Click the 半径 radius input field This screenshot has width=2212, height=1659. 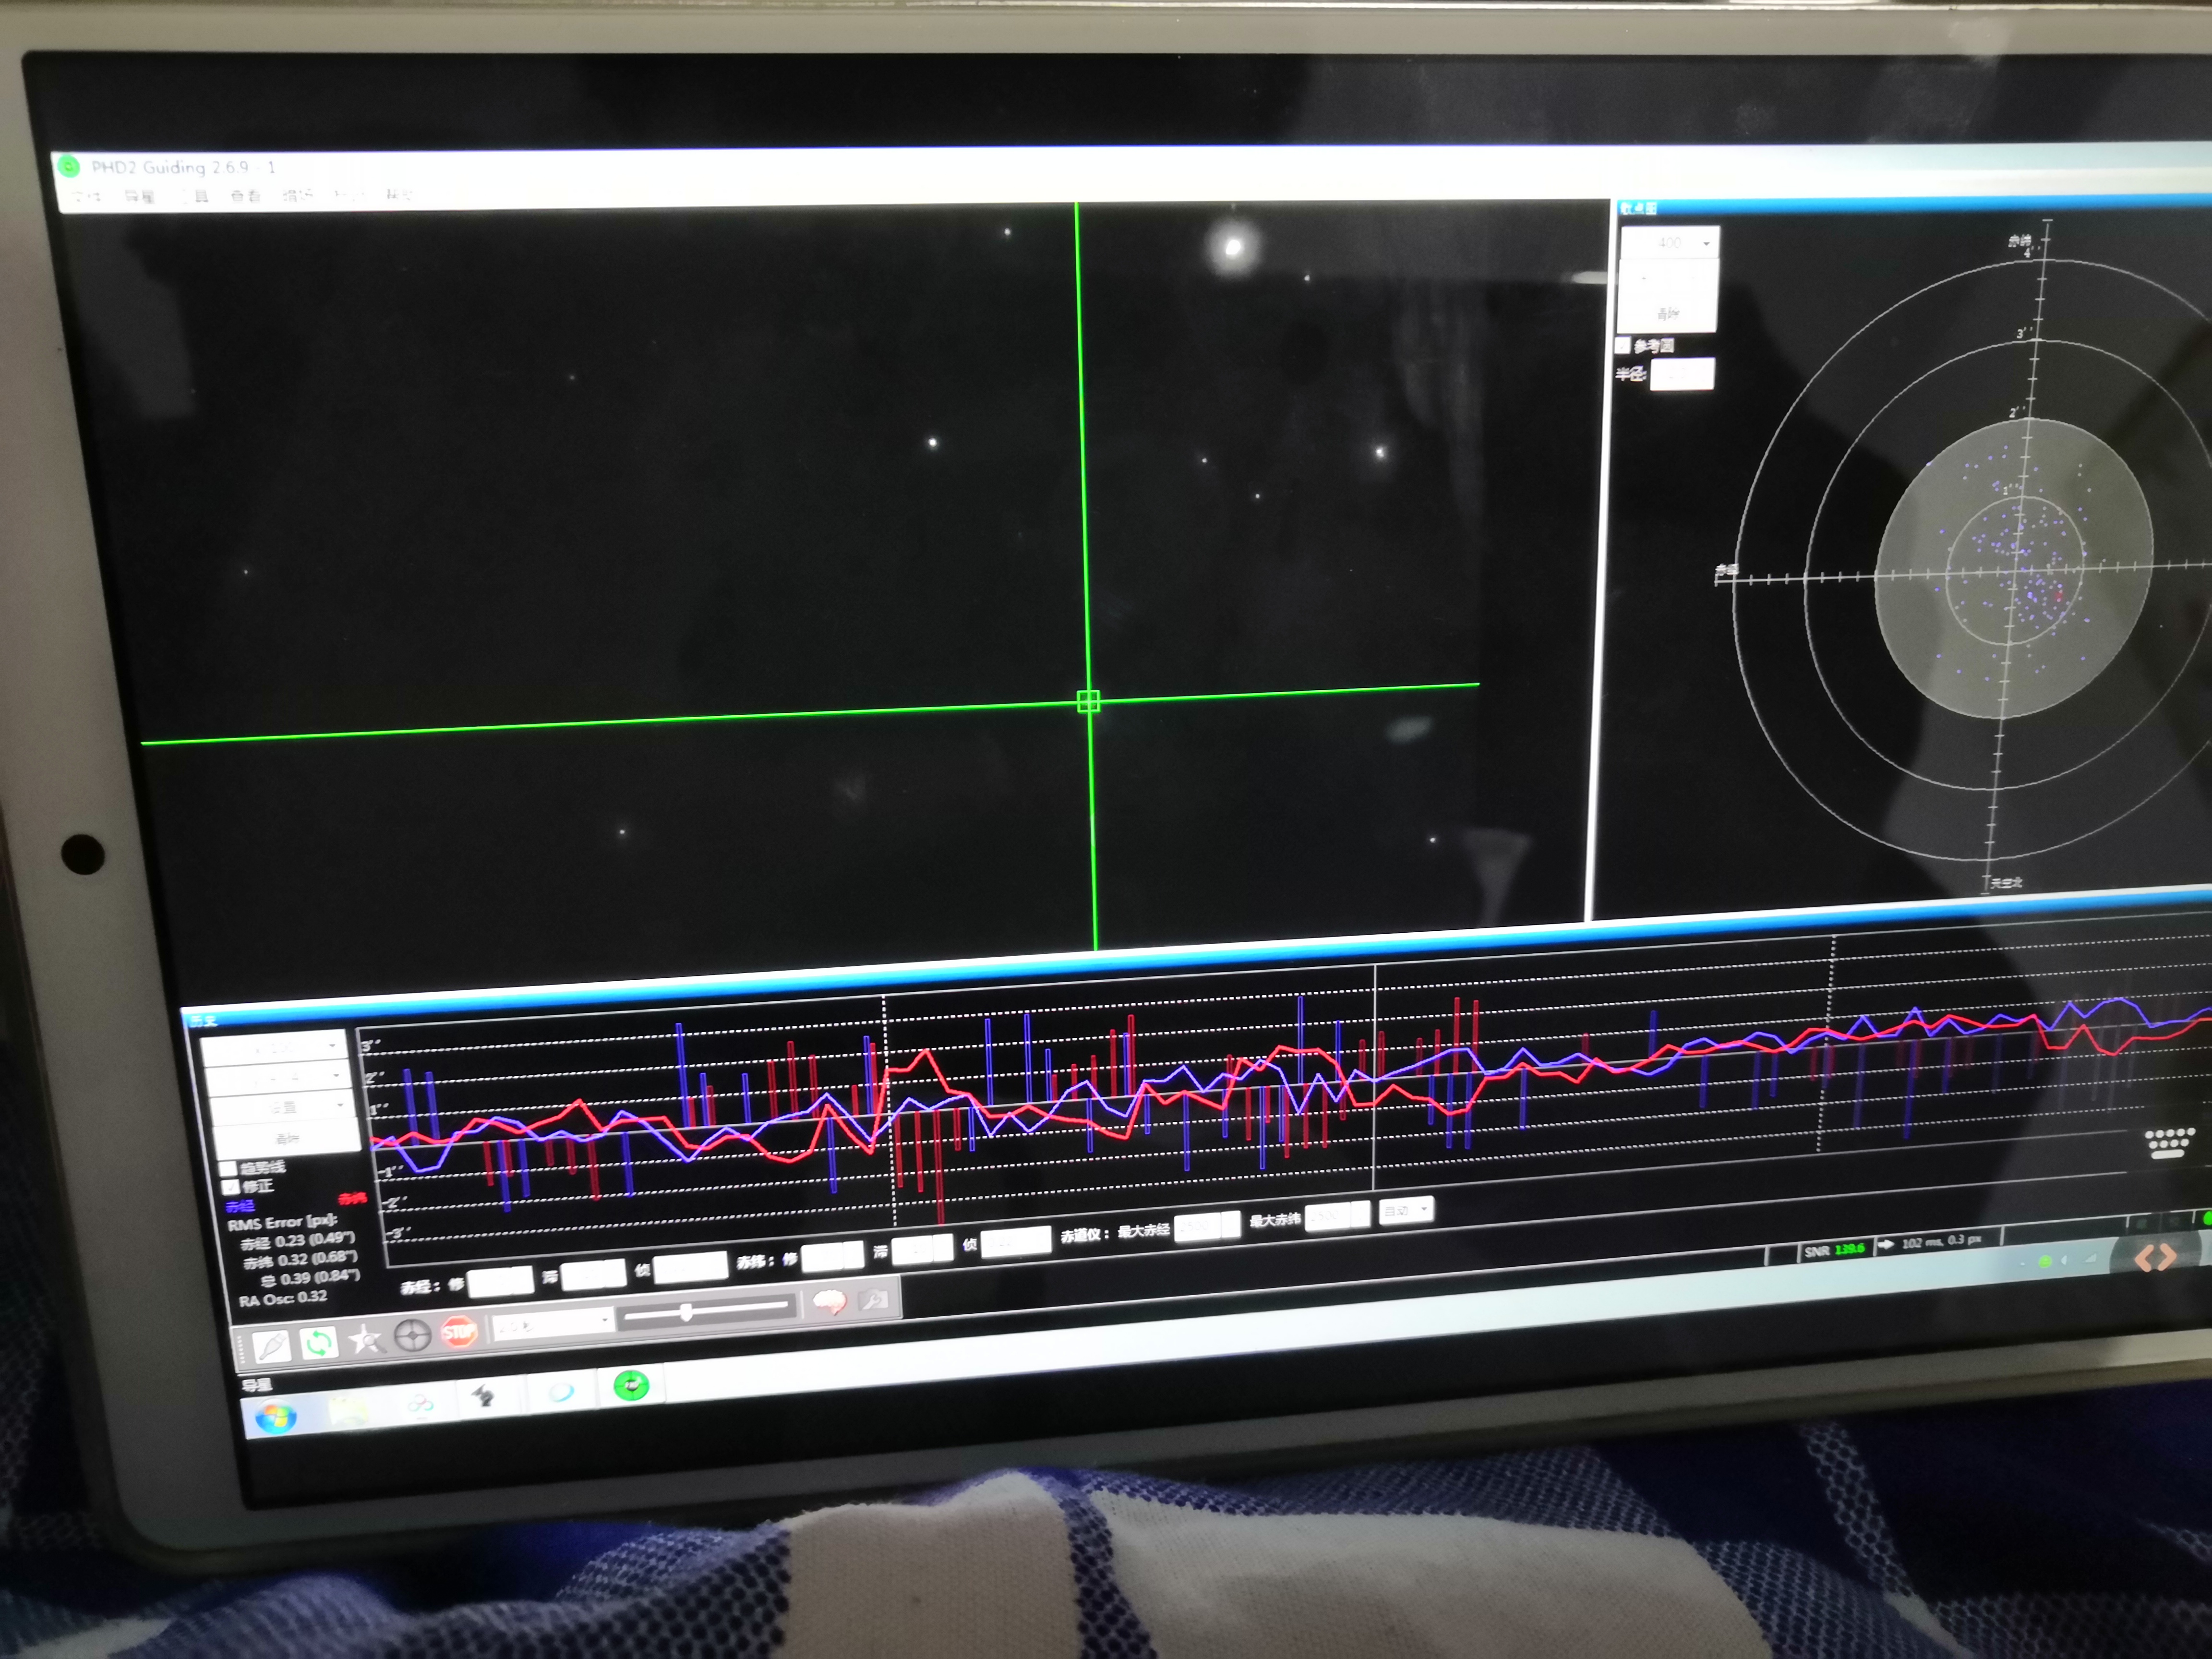[x=1683, y=374]
